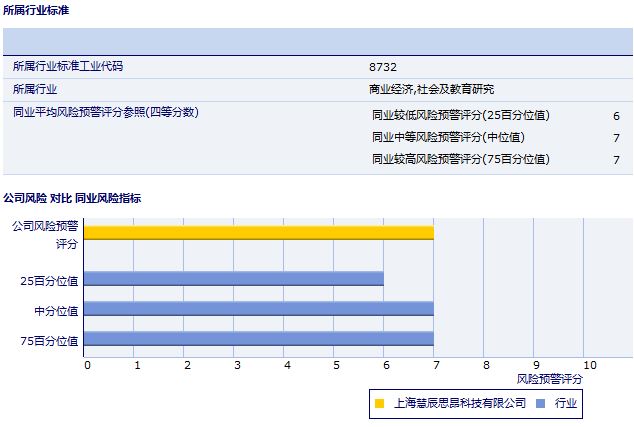The image size is (634, 427).
Task: Select the 75百分位值 blue bar
Action: pos(259,338)
